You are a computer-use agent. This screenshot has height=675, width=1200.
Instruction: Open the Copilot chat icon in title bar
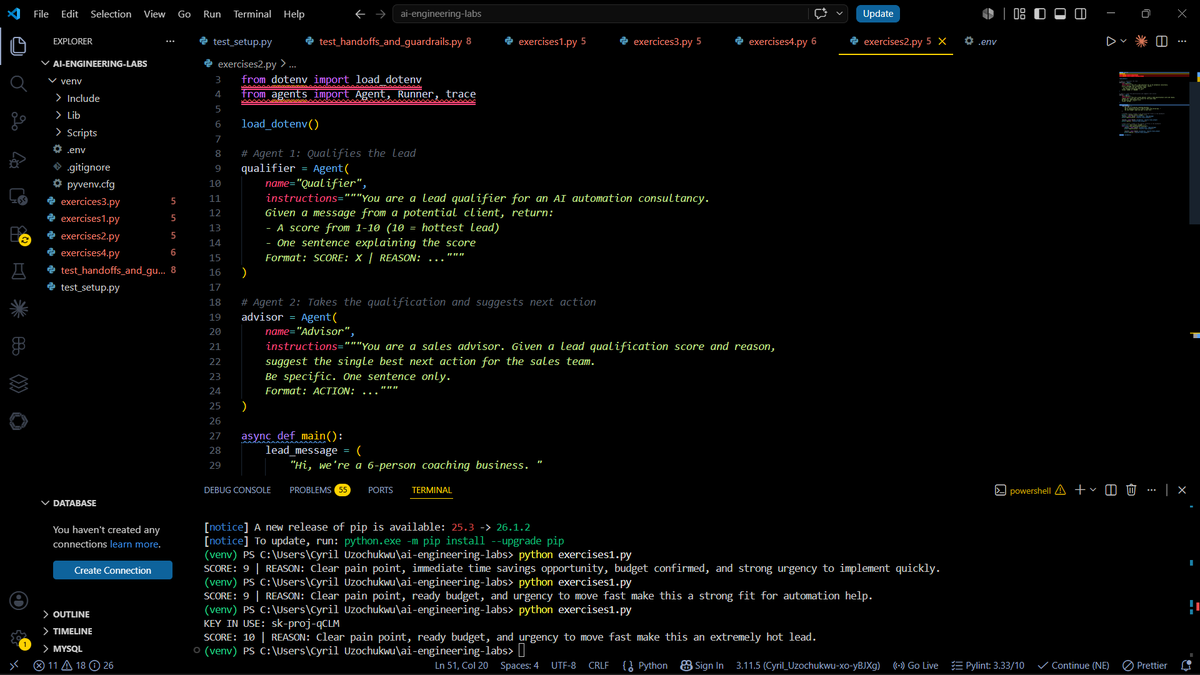[x=821, y=14]
